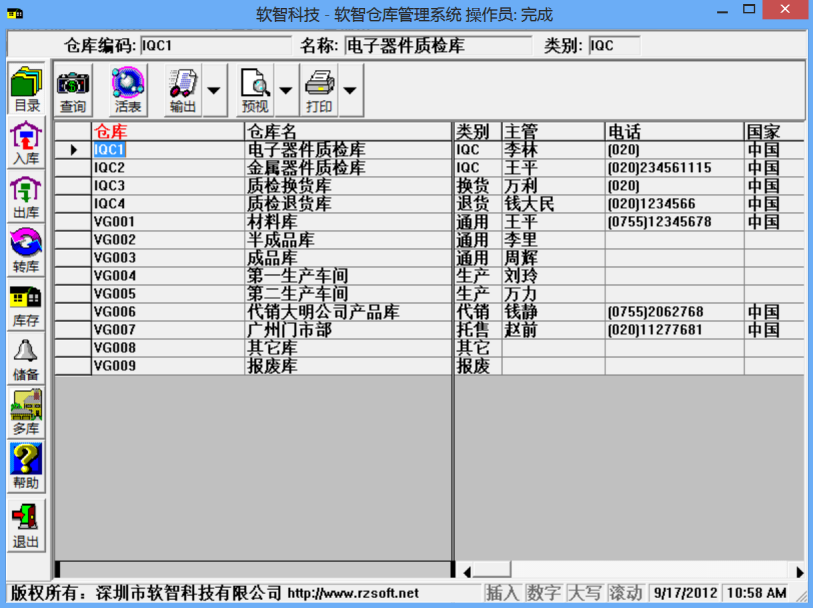Click the 材料库 name cell
Screen dimensions: 813x608
point(348,222)
